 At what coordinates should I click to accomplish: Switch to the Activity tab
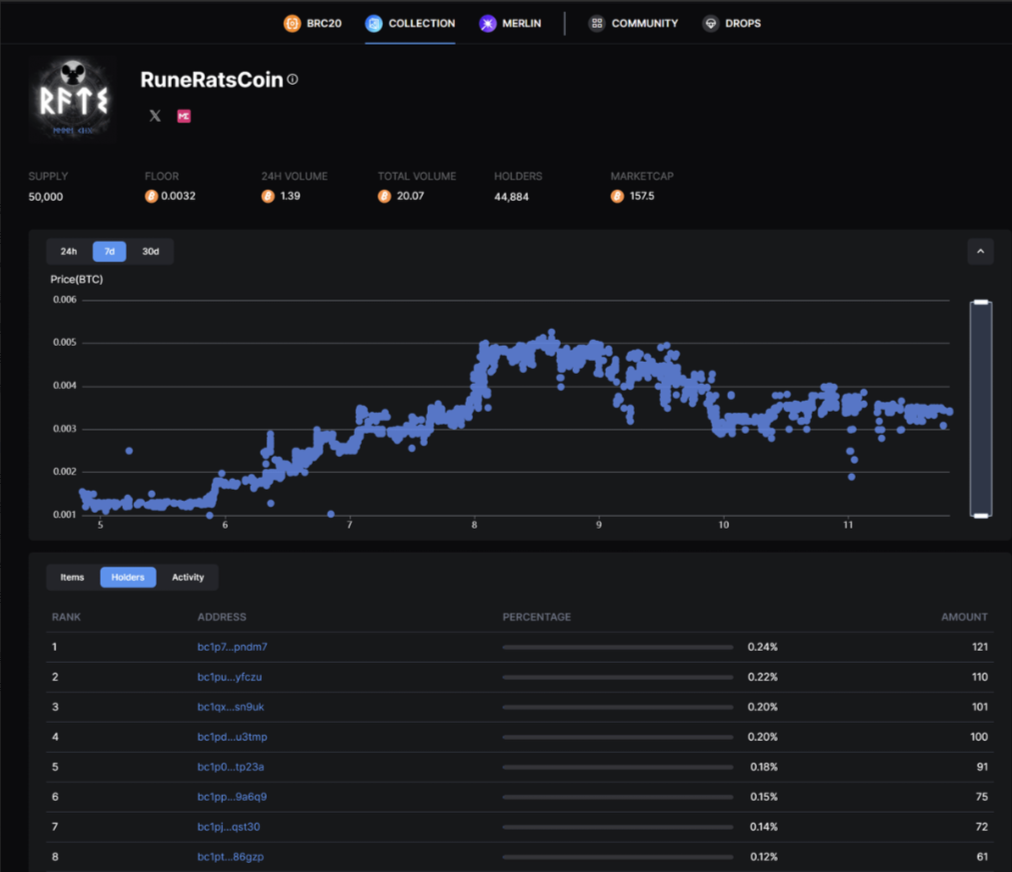pyautogui.click(x=188, y=577)
